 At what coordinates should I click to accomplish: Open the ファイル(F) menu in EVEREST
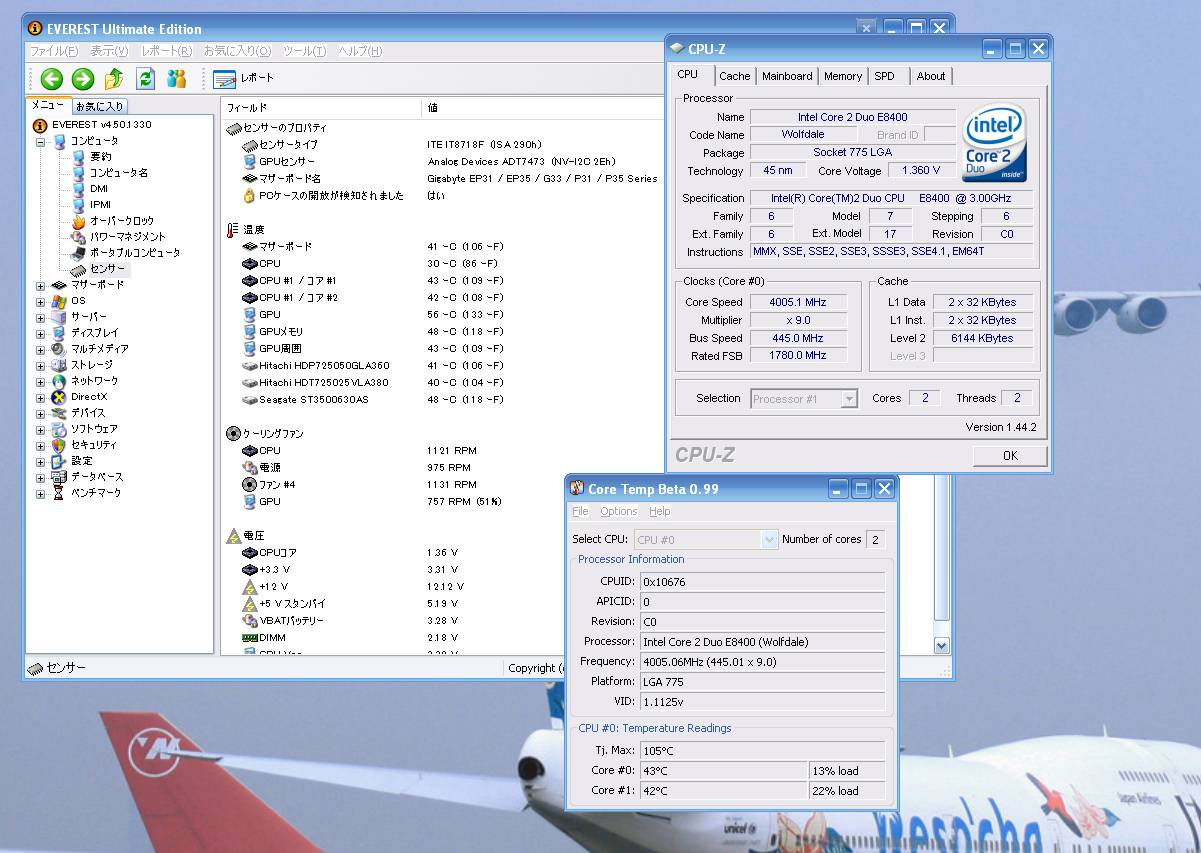54,51
